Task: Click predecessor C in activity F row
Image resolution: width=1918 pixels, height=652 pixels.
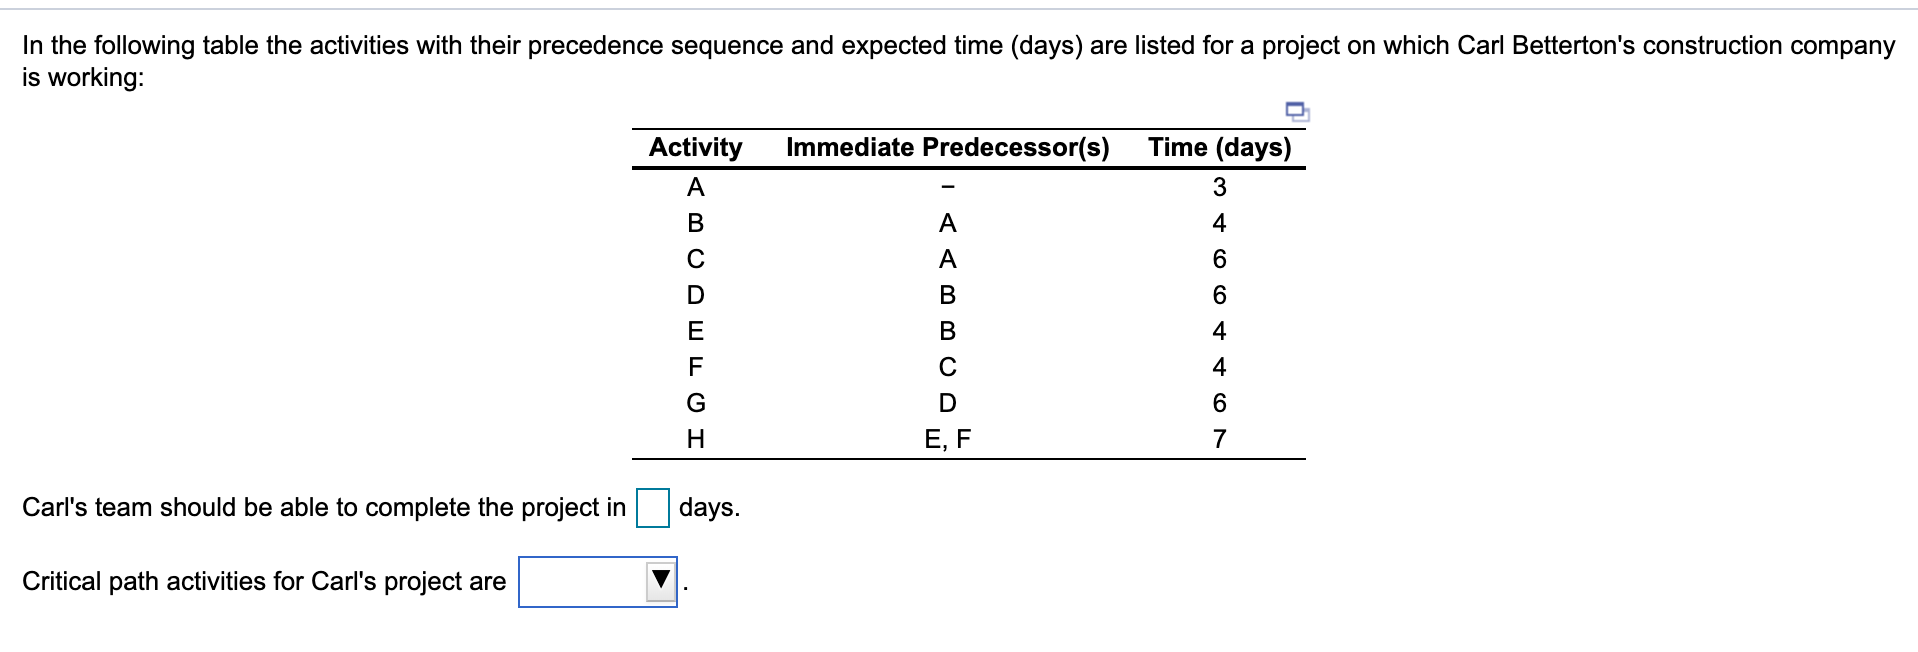Action: pyautogui.click(x=947, y=367)
